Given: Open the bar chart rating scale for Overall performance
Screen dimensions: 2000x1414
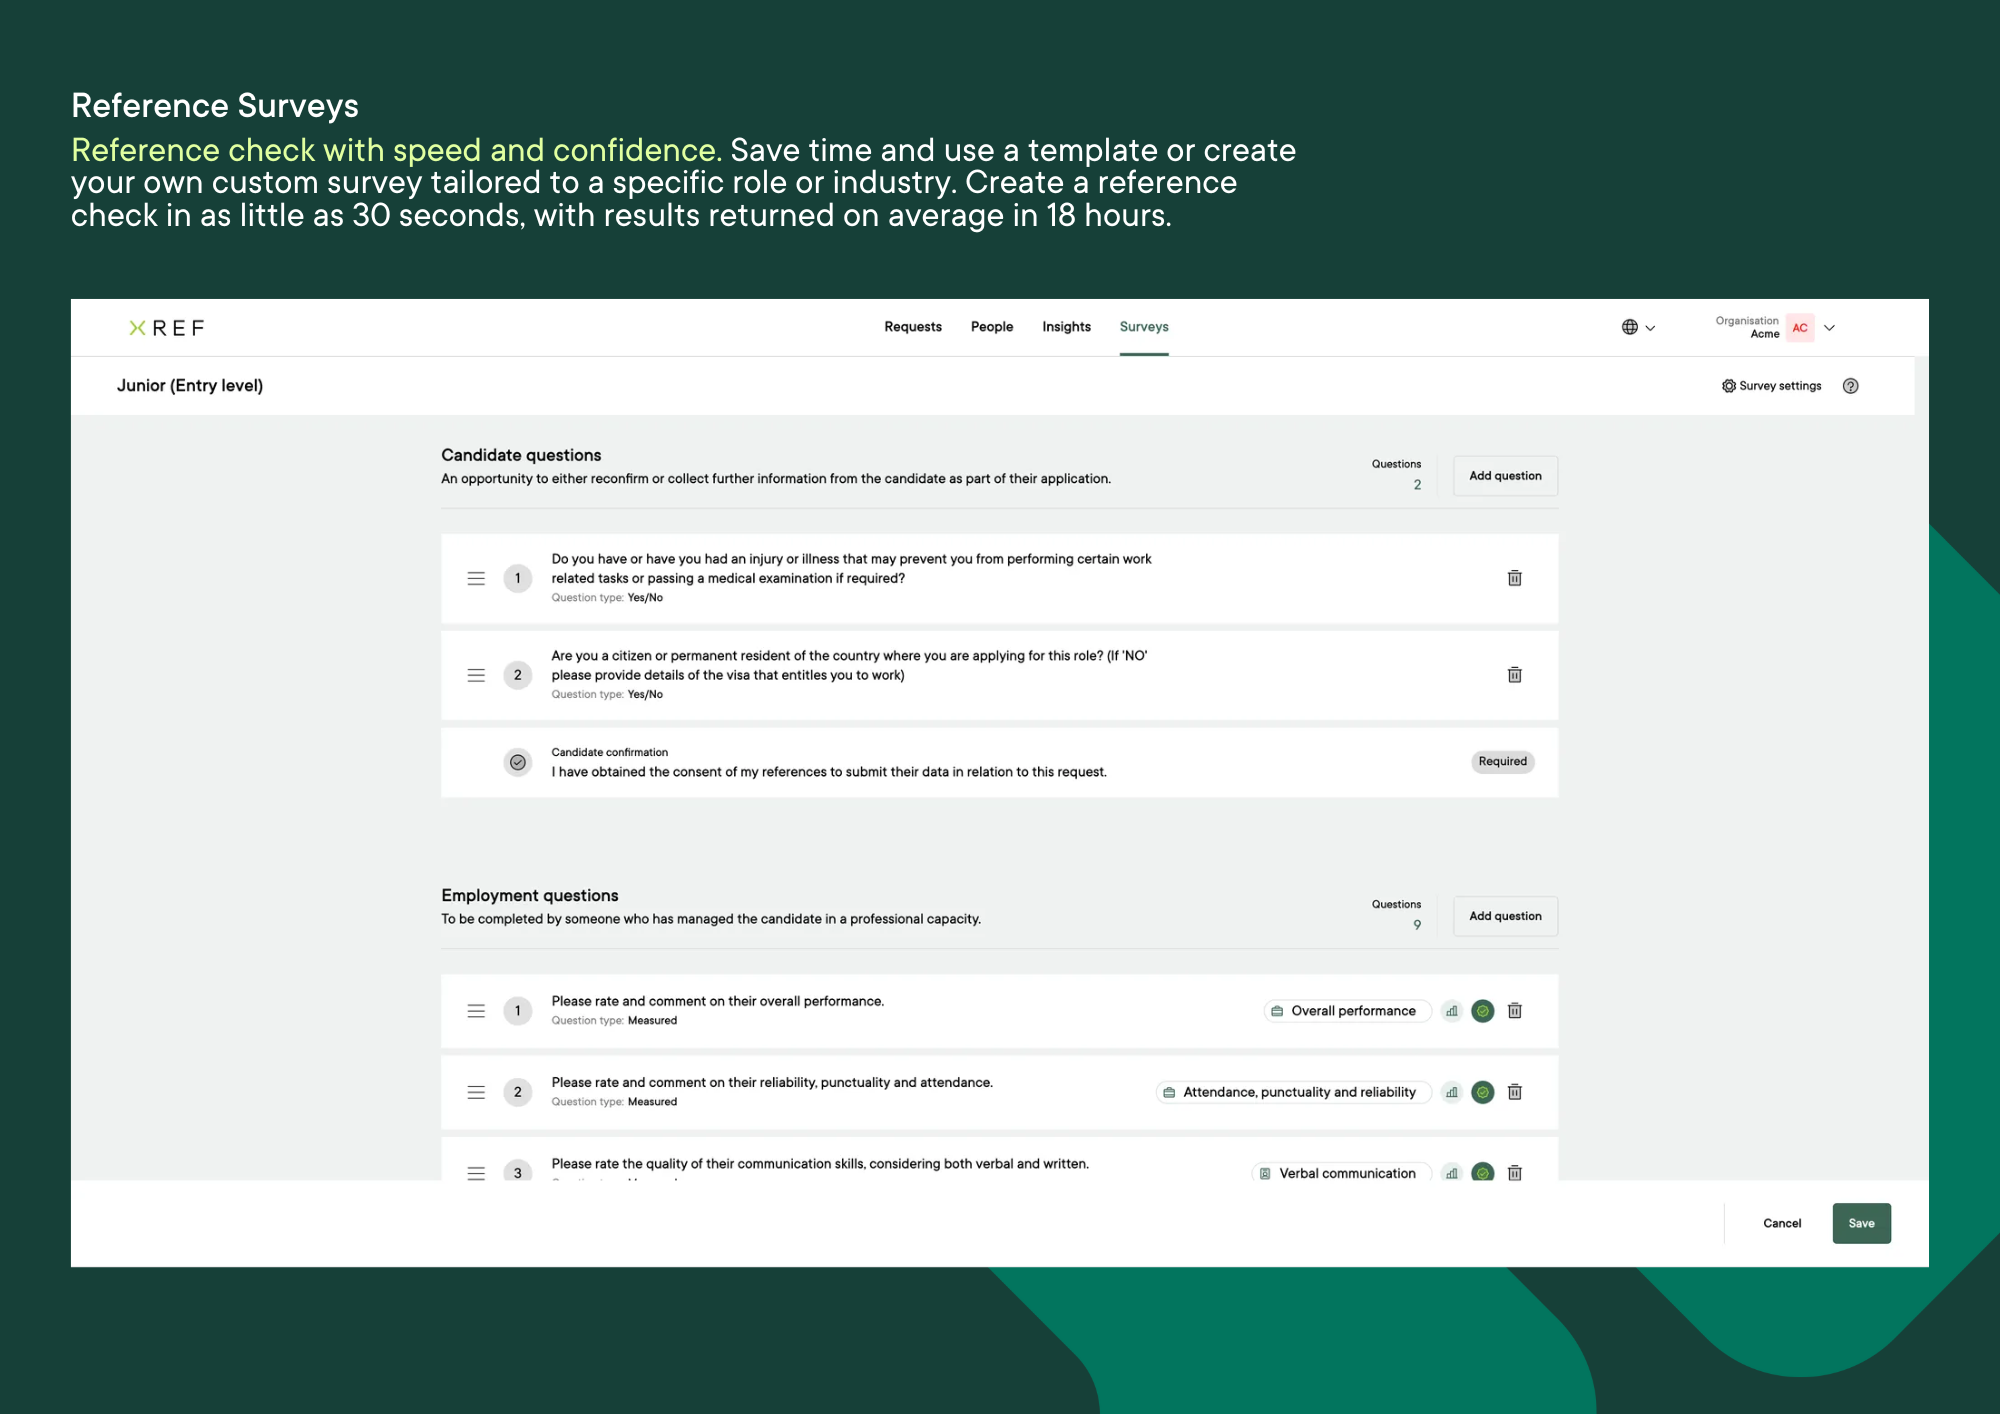Looking at the screenshot, I should (1452, 1011).
